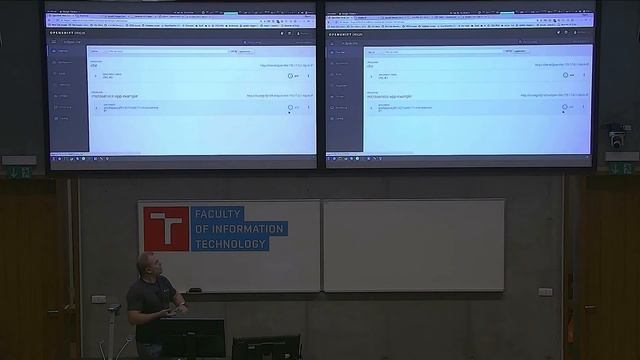Open Overview in right screen's sidebar

point(338,52)
